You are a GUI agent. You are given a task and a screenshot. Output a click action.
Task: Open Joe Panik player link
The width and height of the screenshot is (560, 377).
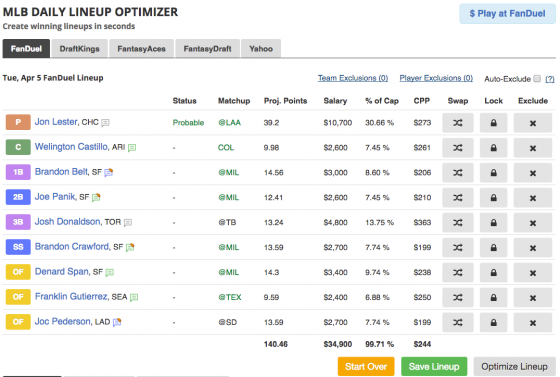(55, 197)
